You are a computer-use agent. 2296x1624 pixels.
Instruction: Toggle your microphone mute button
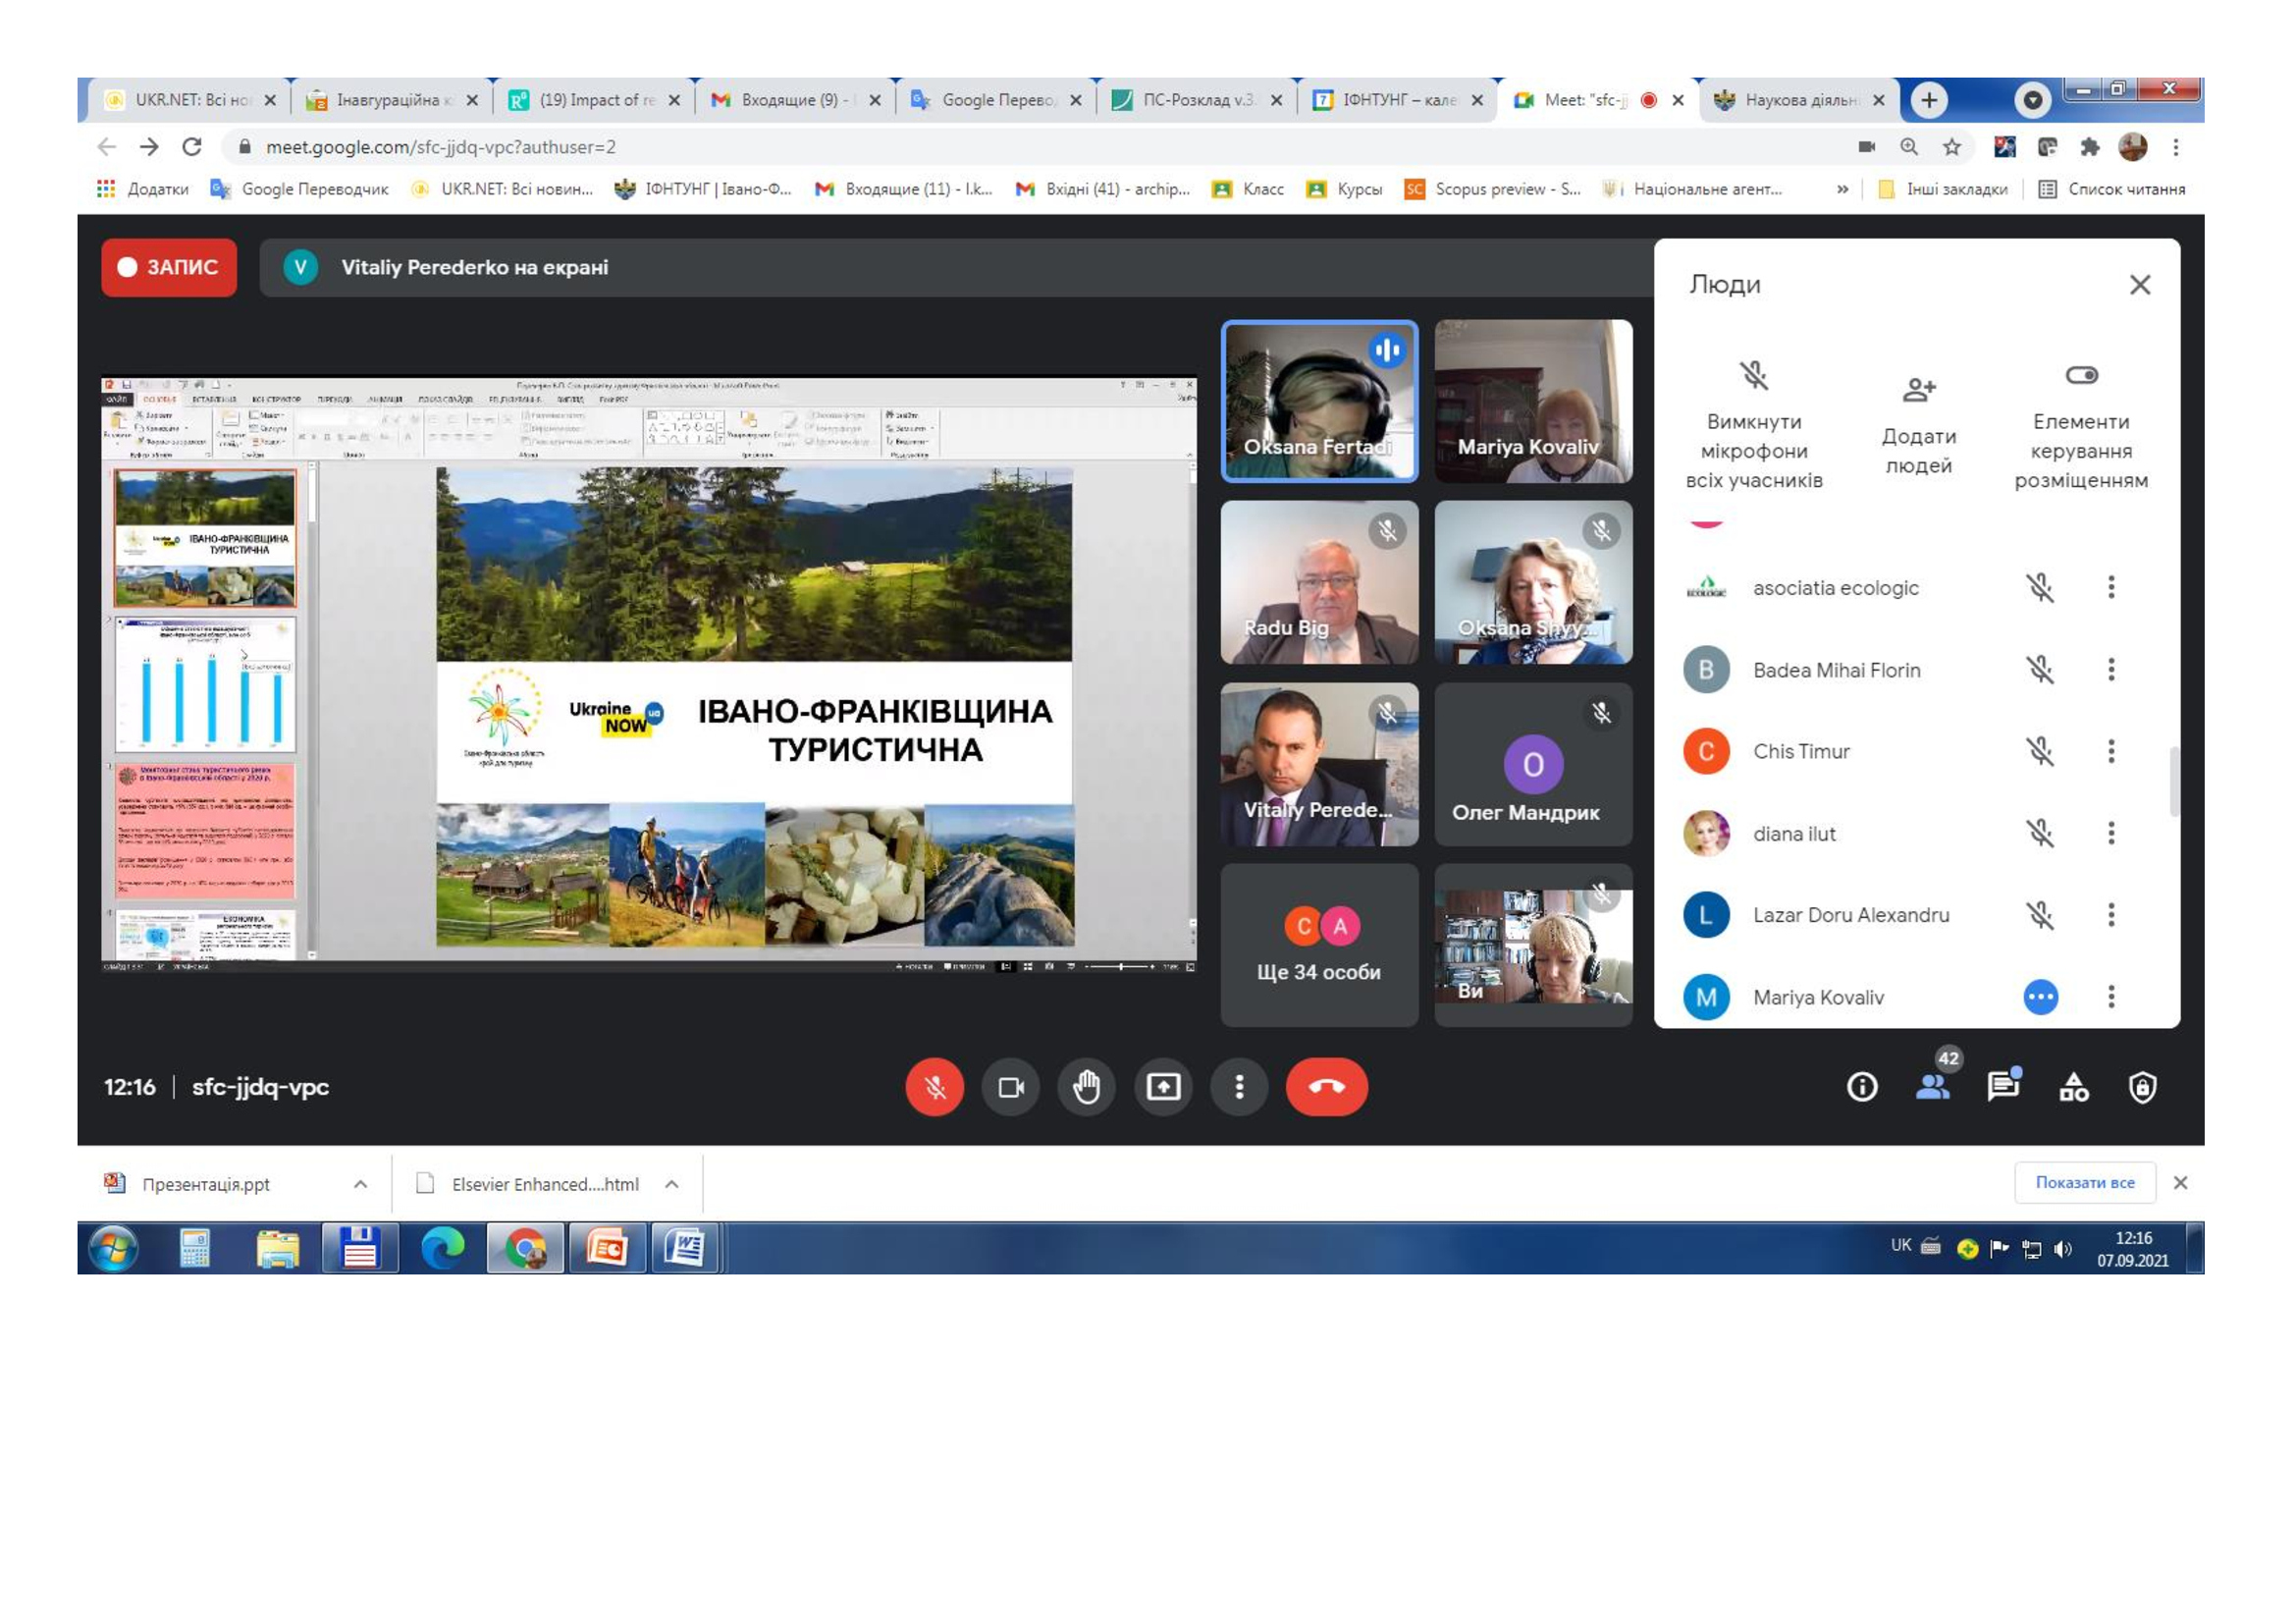click(934, 1087)
